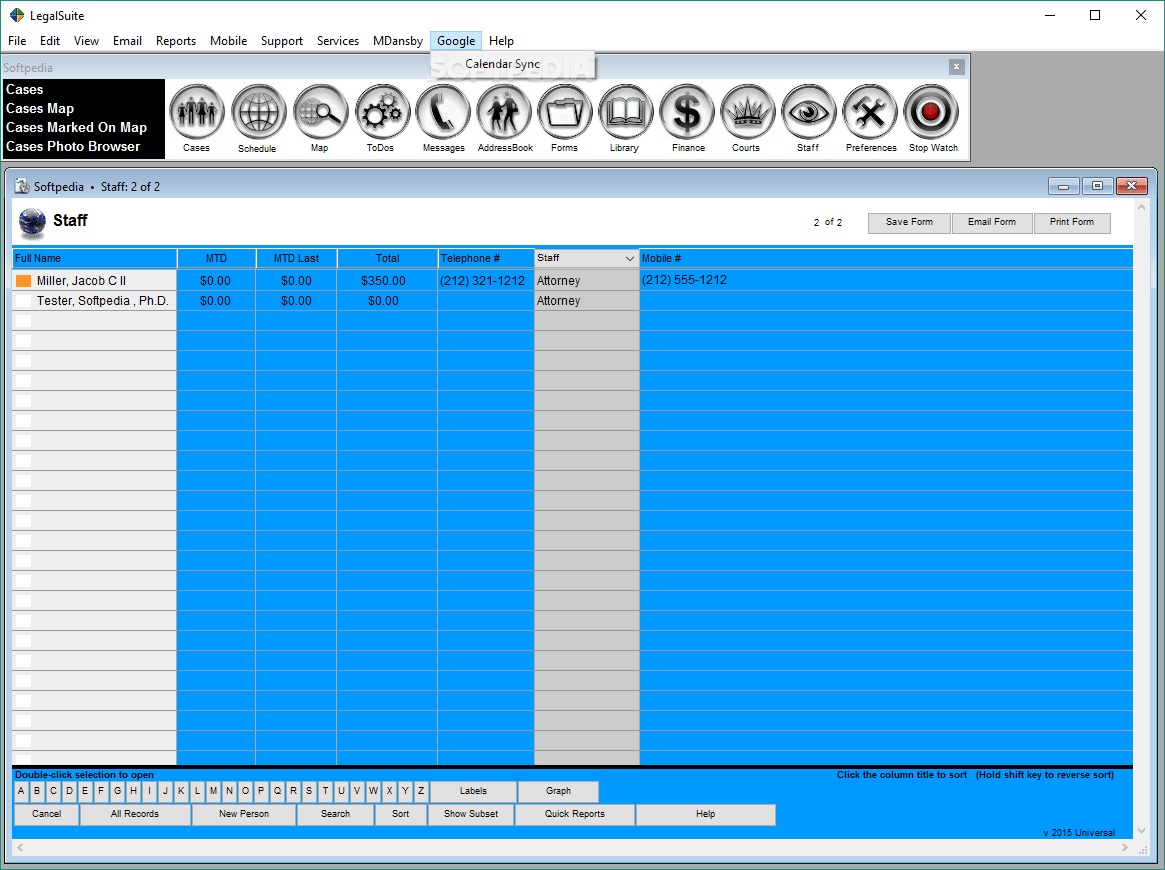Launch the Stop Watch icon

(931, 112)
